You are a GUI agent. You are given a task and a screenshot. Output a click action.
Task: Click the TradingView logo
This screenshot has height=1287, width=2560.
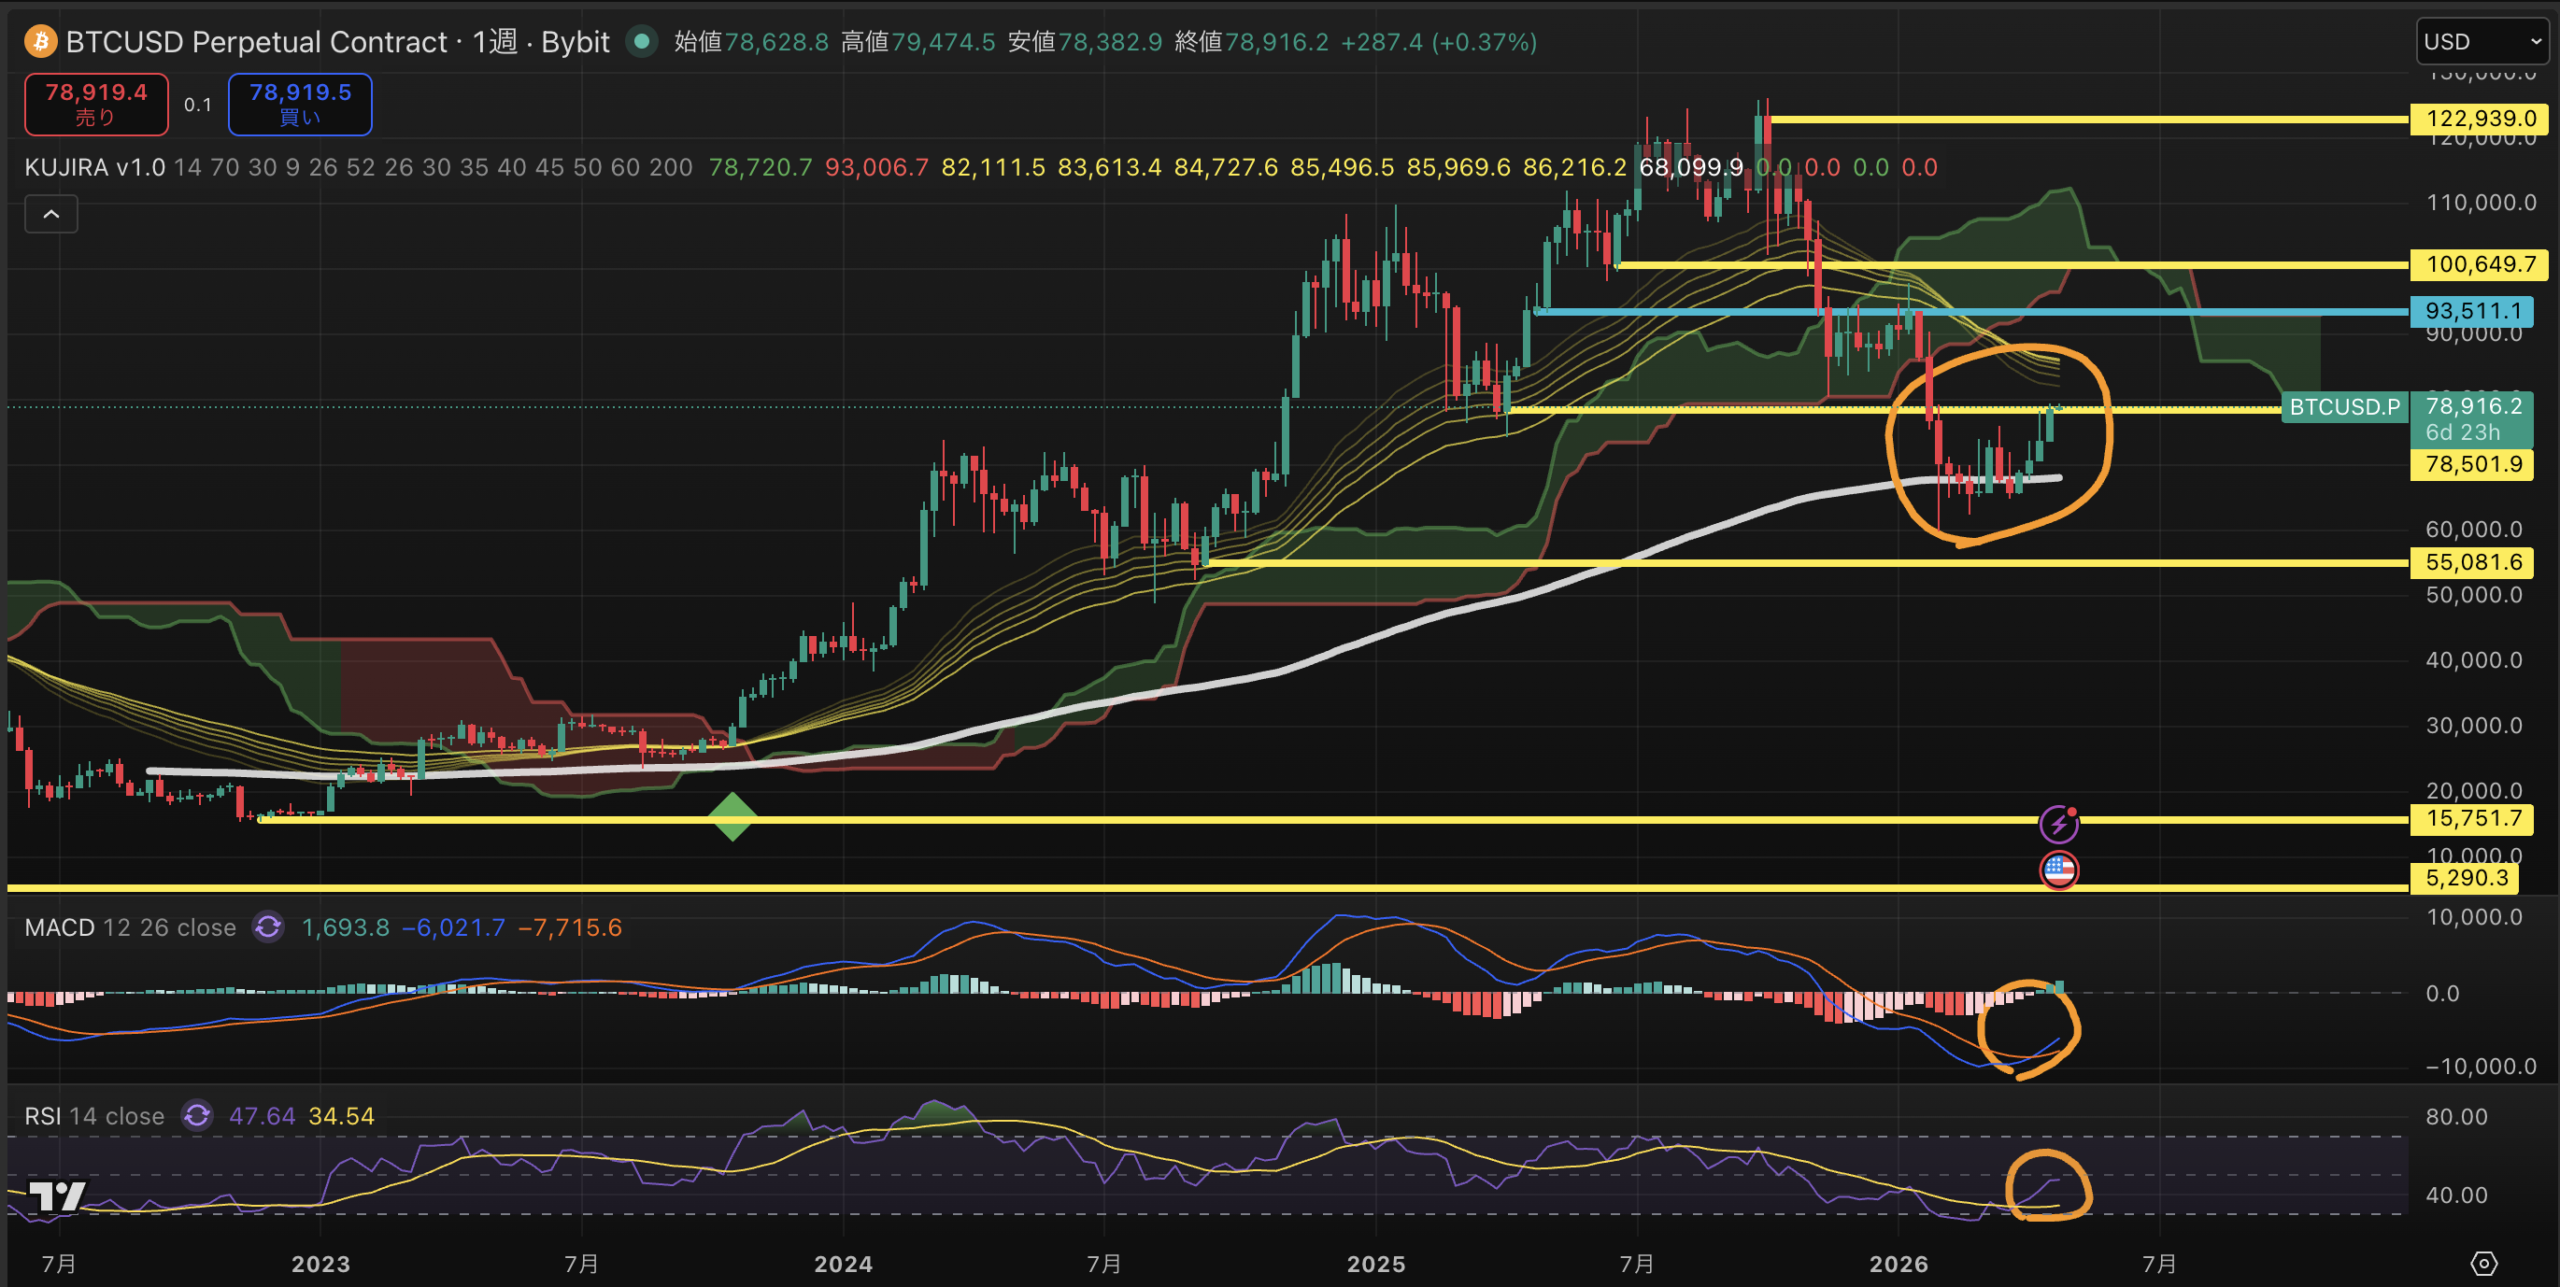point(56,1196)
